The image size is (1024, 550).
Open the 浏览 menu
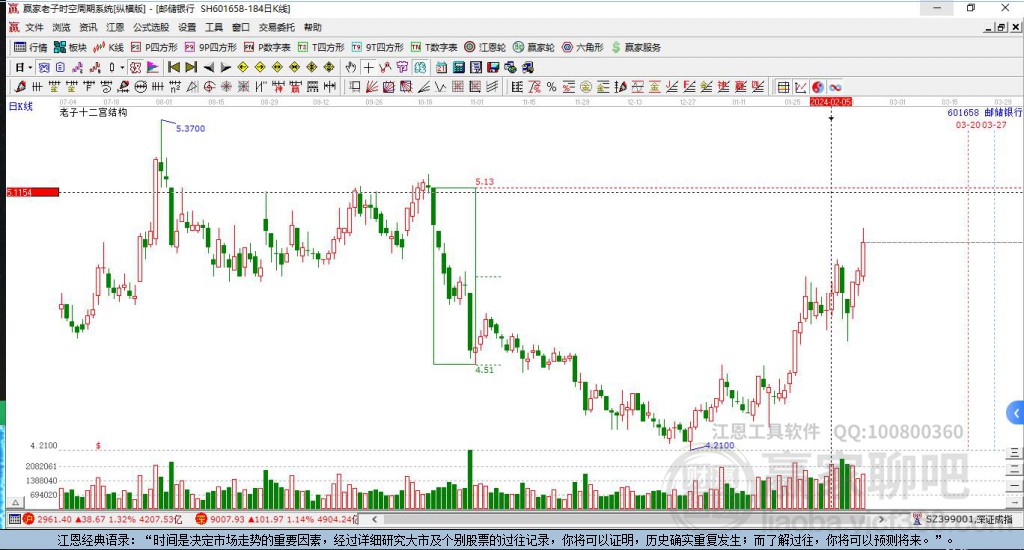click(x=61, y=27)
